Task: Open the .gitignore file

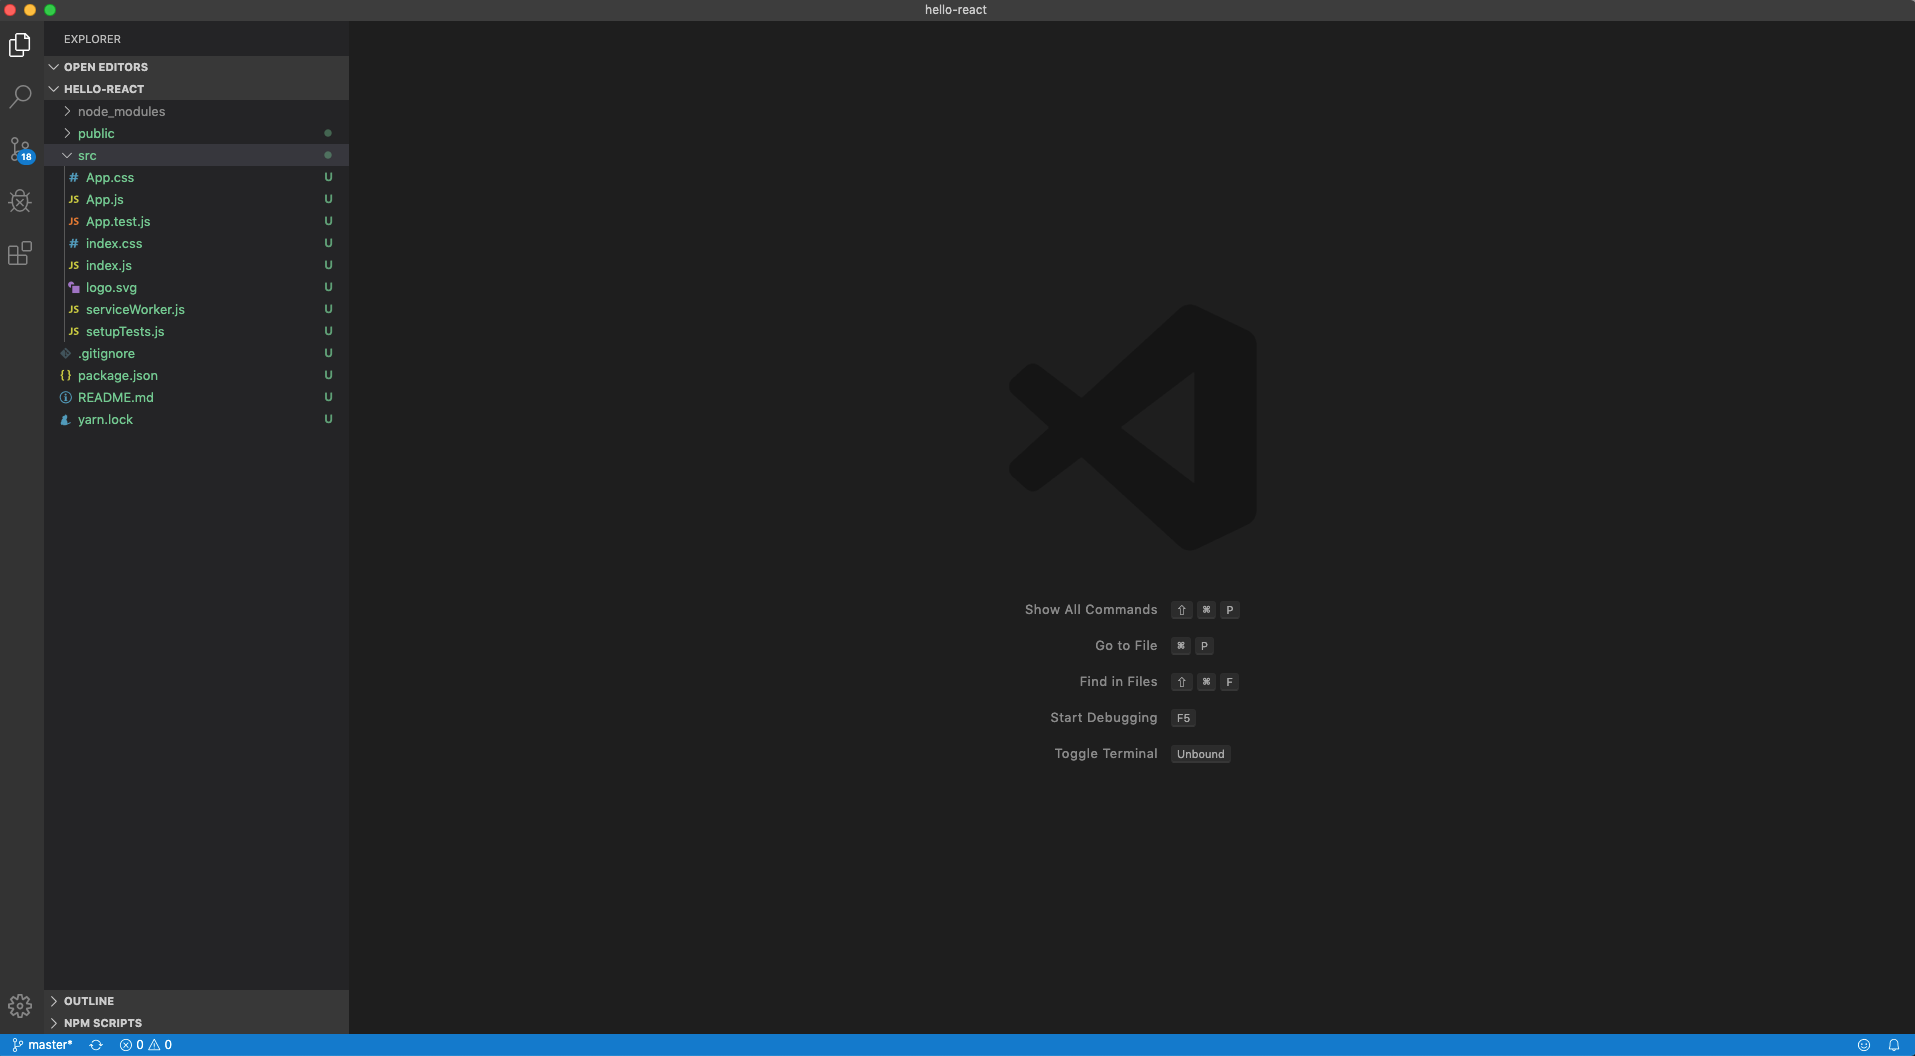Action: tap(197, 353)
